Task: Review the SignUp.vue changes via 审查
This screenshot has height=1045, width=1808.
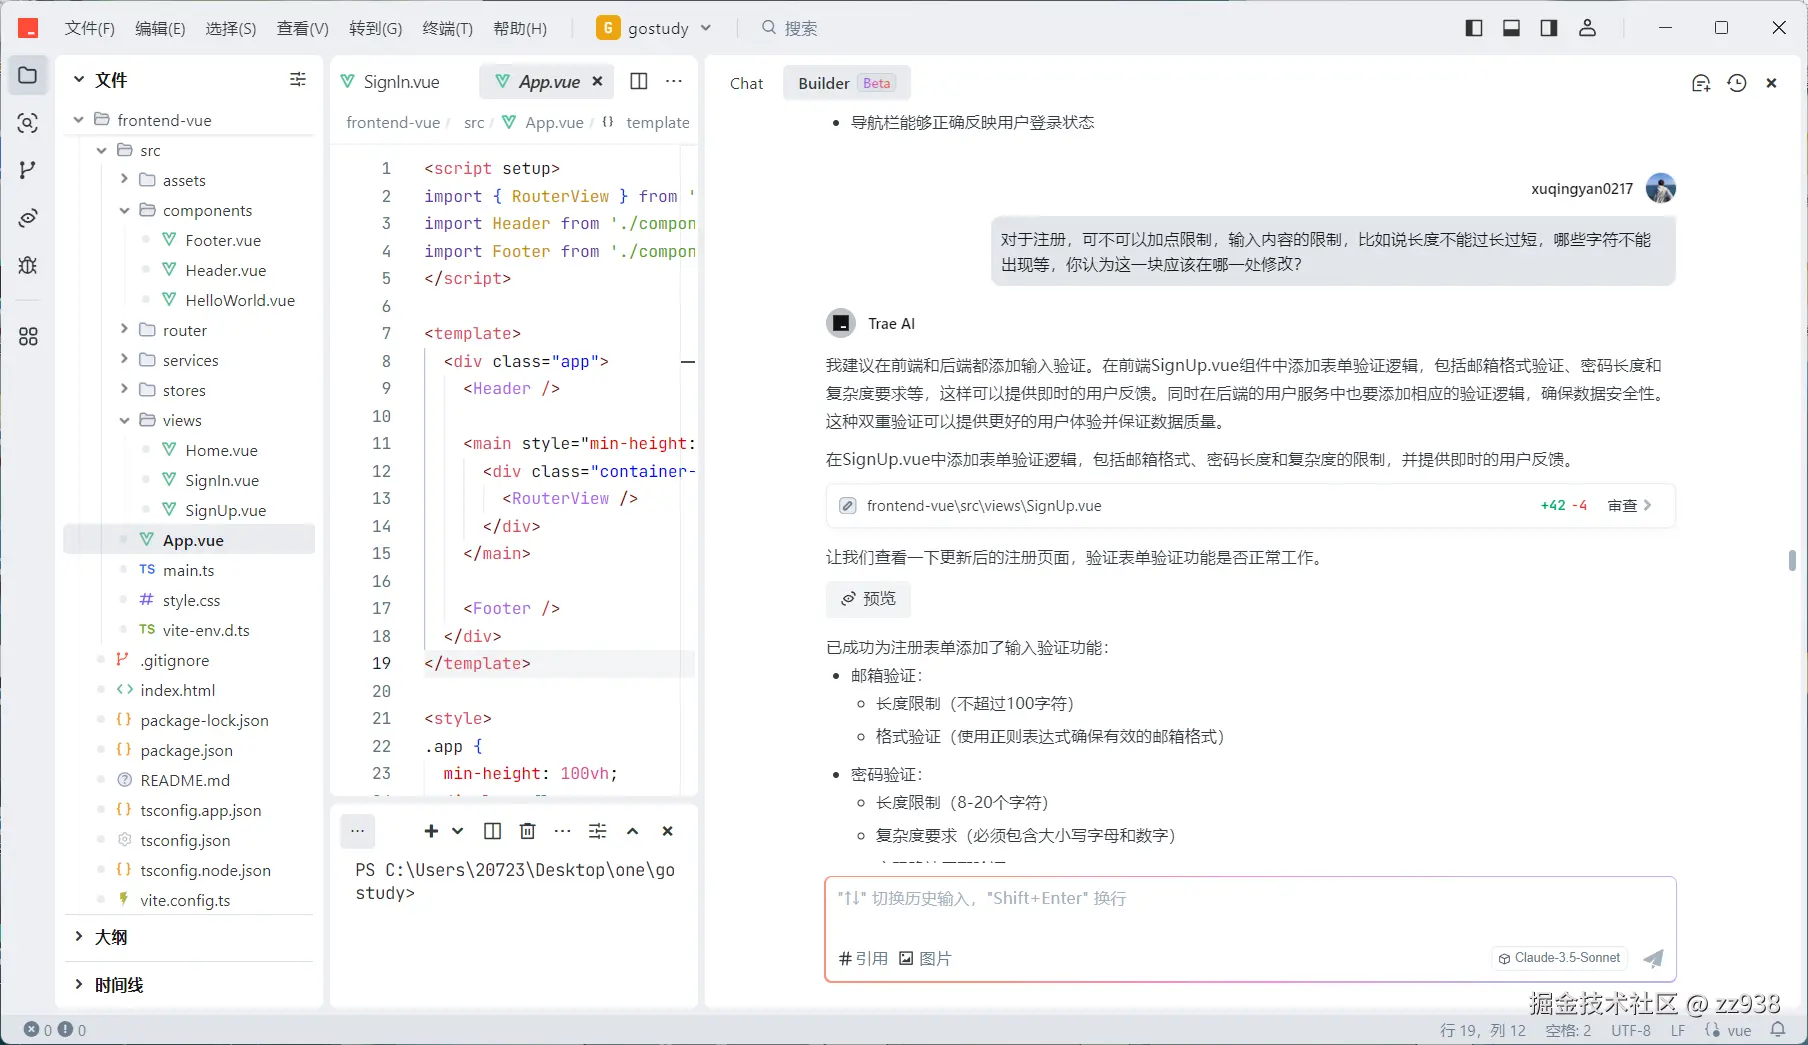Action: coord(1629,506)
